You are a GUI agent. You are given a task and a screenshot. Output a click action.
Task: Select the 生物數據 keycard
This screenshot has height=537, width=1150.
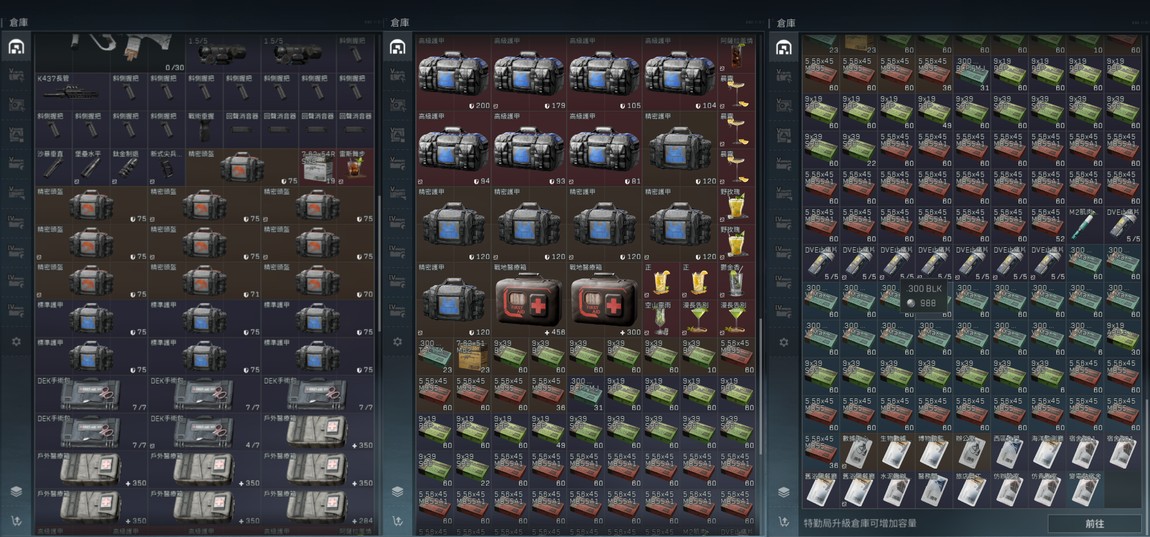896,452
